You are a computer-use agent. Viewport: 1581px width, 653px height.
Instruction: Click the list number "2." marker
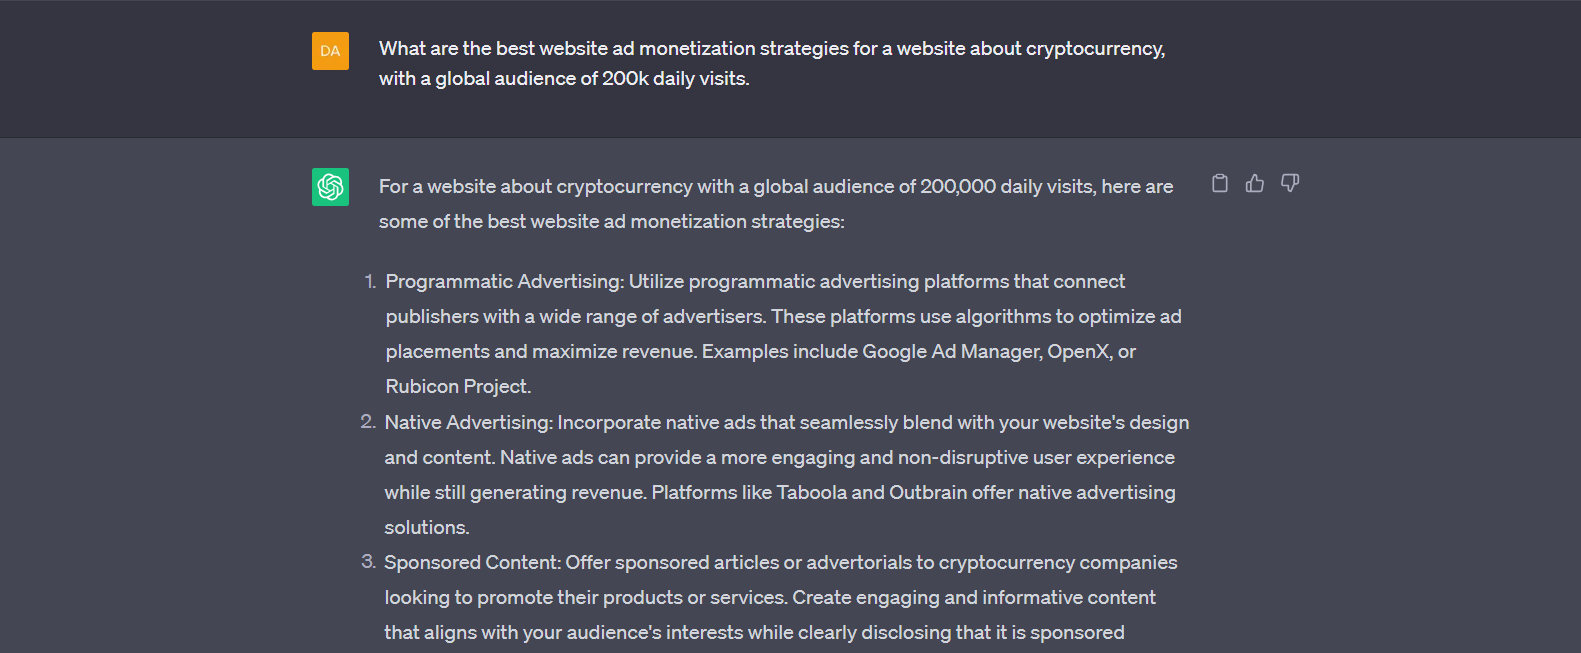coord(368,423)
